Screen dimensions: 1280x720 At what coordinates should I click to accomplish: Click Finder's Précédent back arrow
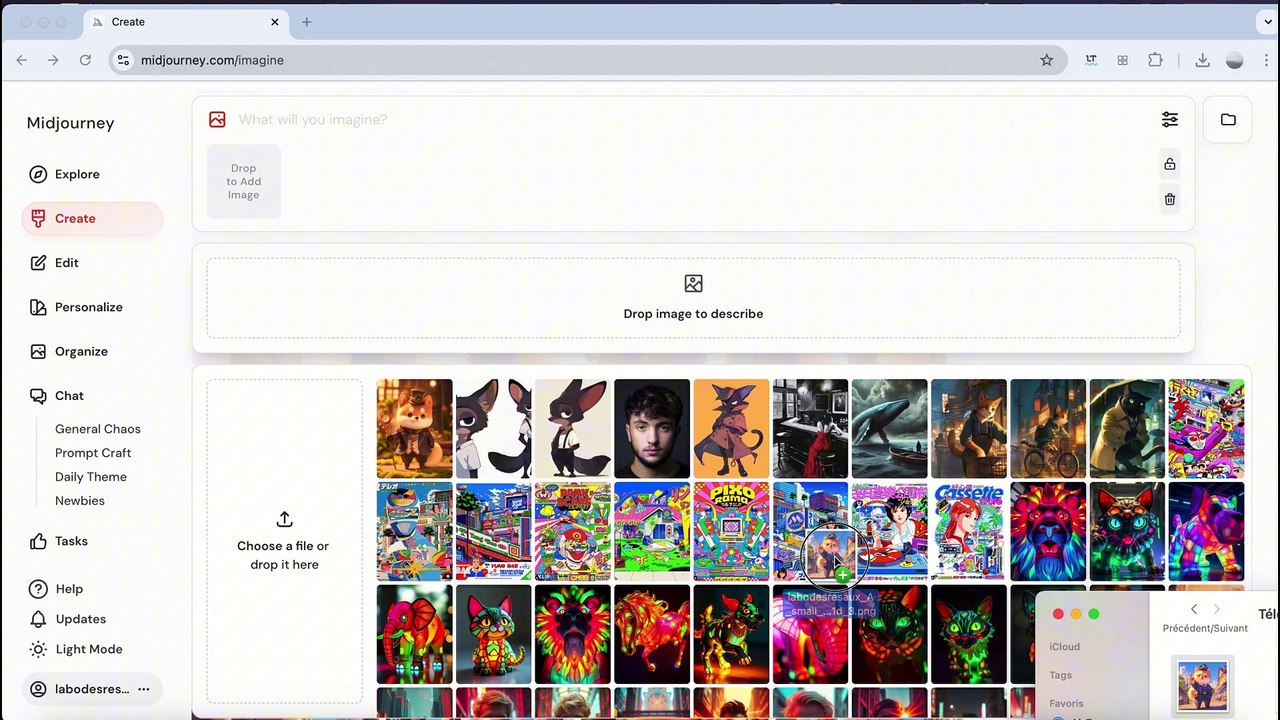(x=1193, y=609)
